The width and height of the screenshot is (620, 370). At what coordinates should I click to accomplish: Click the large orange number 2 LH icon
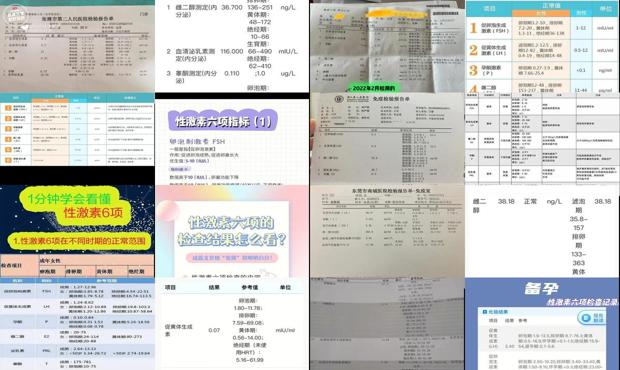tap(473, 50)
